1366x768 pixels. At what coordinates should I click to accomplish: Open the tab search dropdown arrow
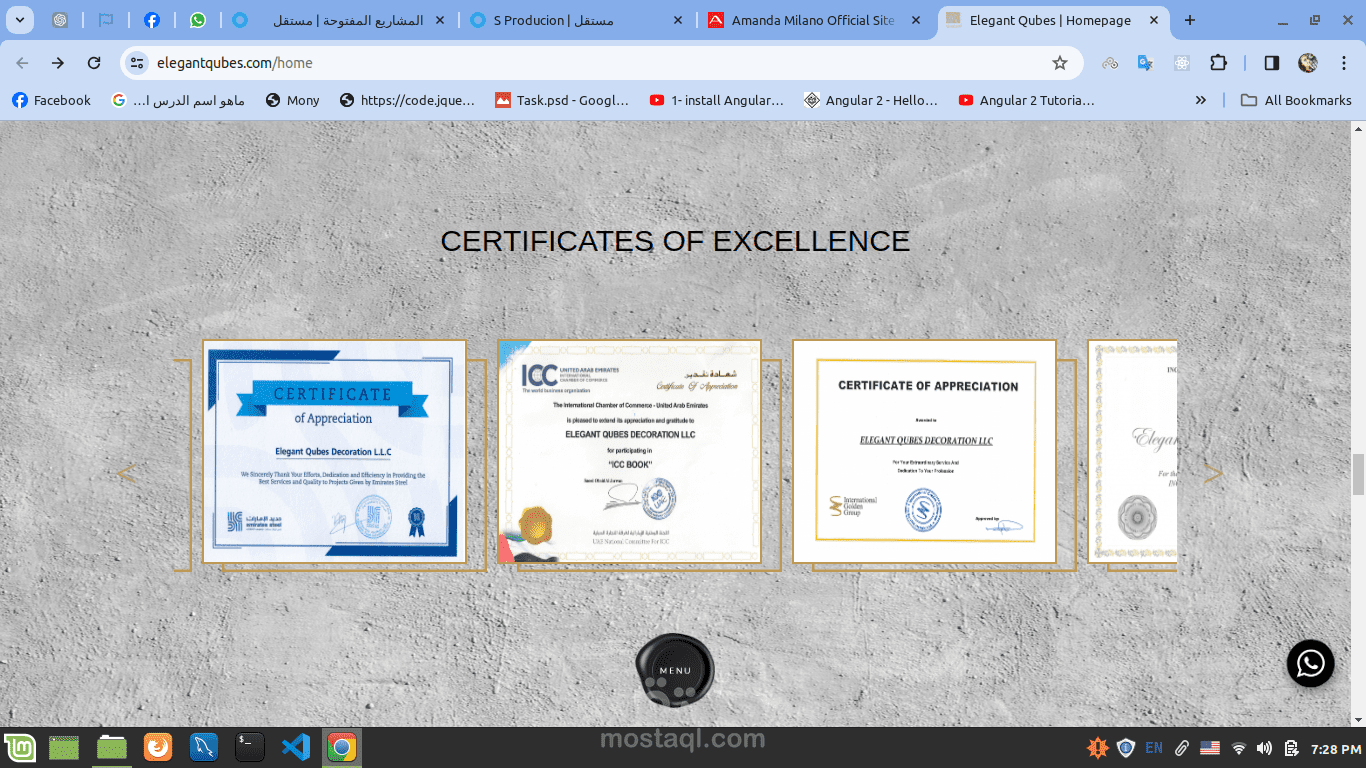(19, 20)
